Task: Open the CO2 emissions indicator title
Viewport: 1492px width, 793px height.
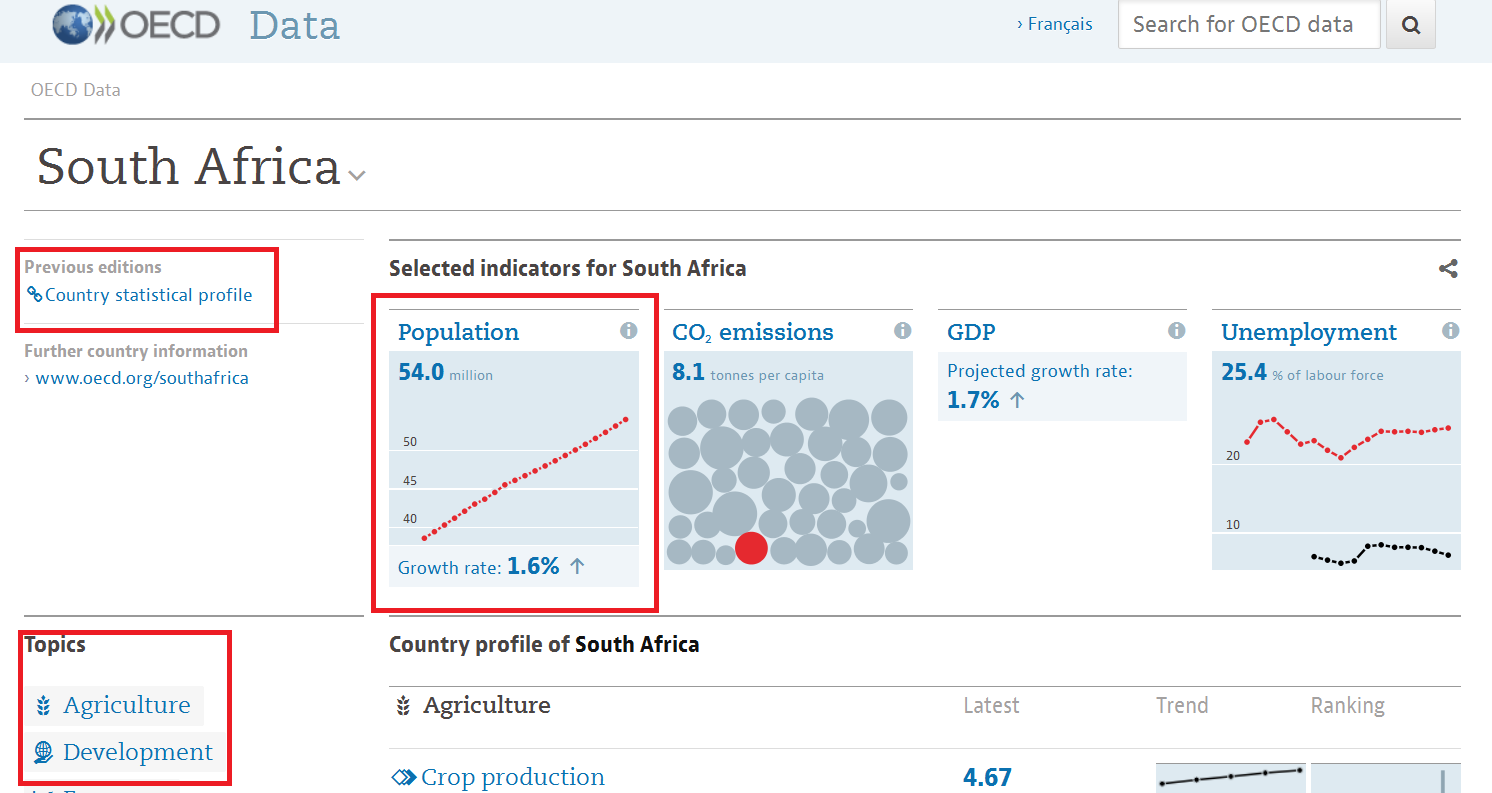Action: (x=753, y=332)
